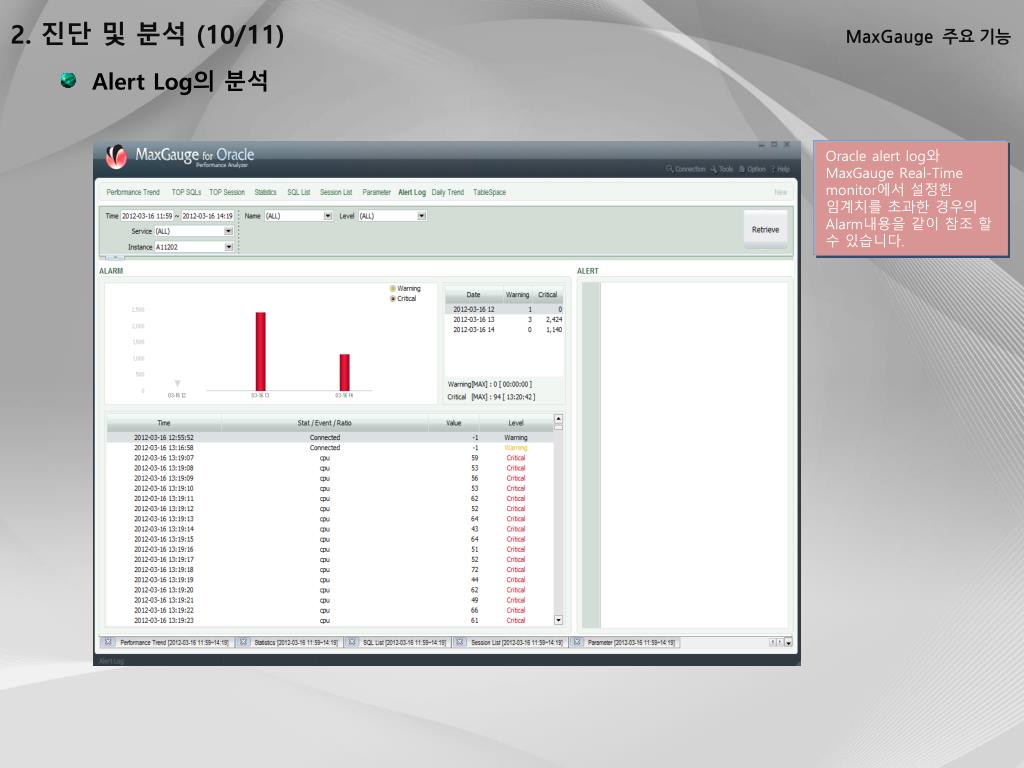Open the Instance dropdown showing A11202
Screen dimensions: 1024x768
pos(229,247)
